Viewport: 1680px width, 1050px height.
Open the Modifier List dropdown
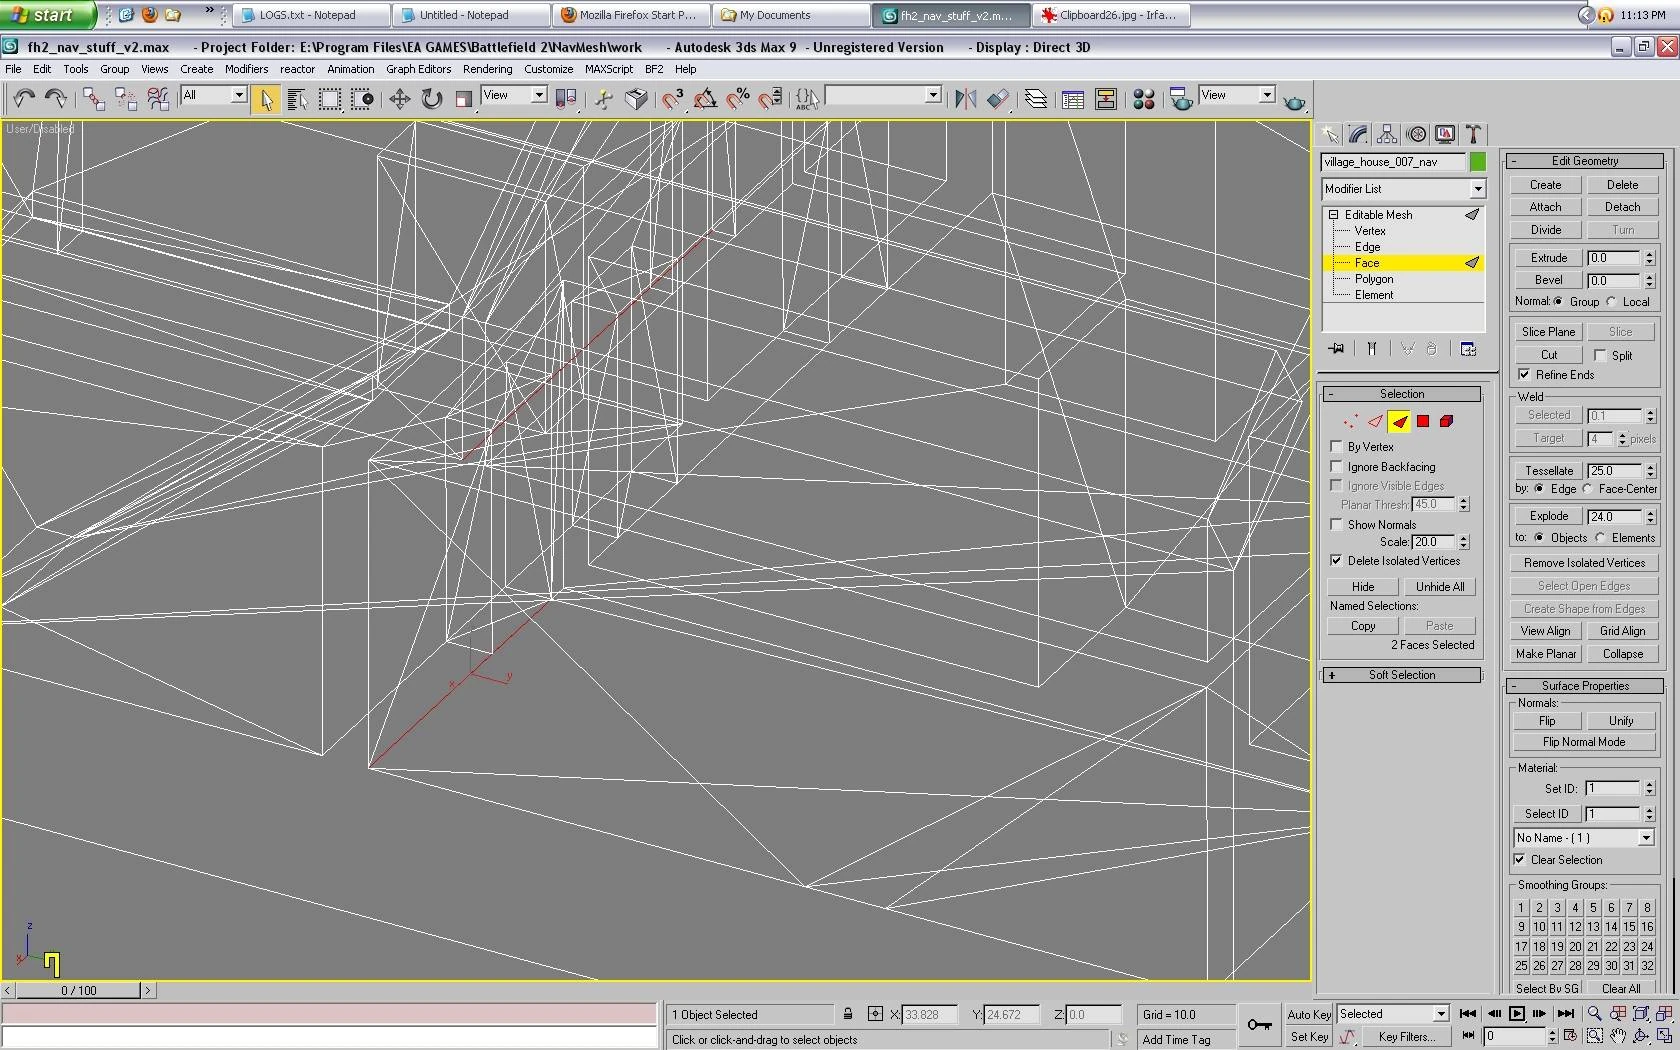[1403, 189]
